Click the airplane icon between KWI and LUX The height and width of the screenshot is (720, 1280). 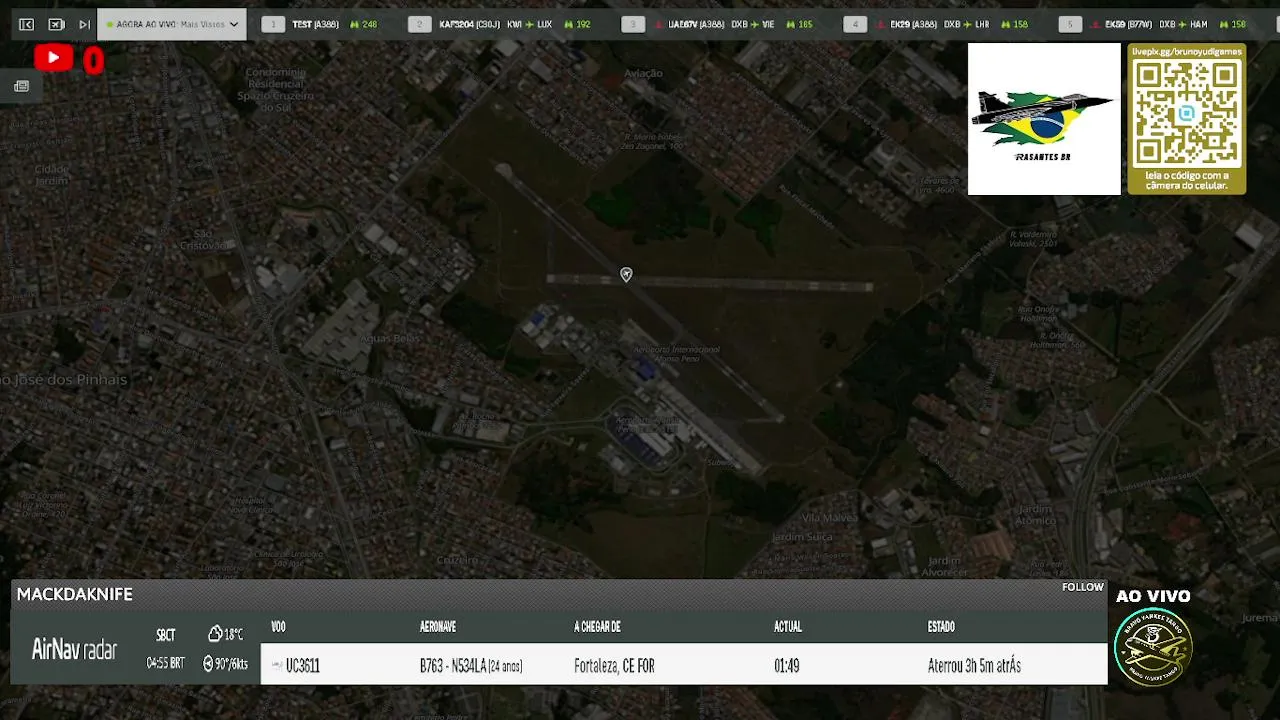[530, 24]
